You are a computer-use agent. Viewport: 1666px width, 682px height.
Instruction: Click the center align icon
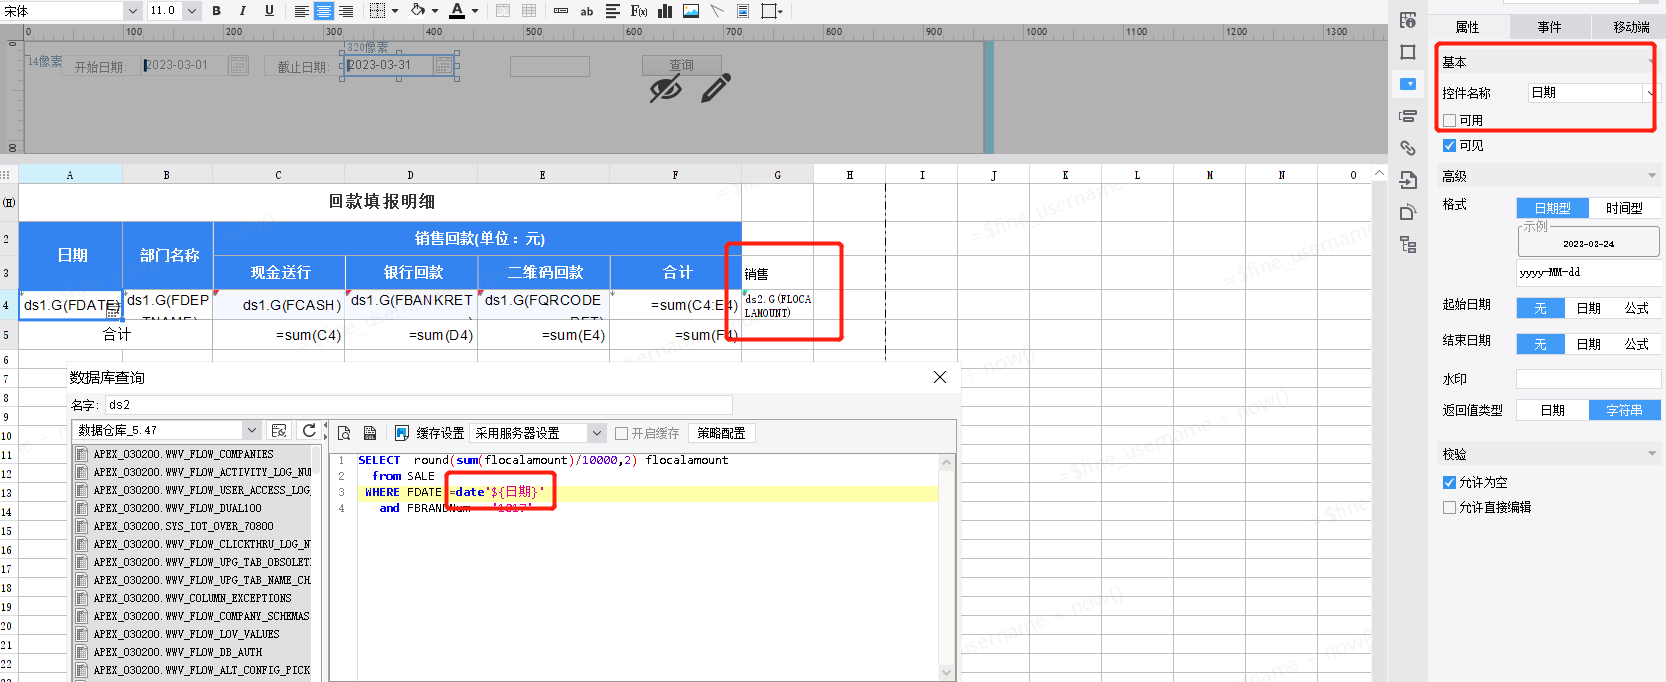(324, 11)
